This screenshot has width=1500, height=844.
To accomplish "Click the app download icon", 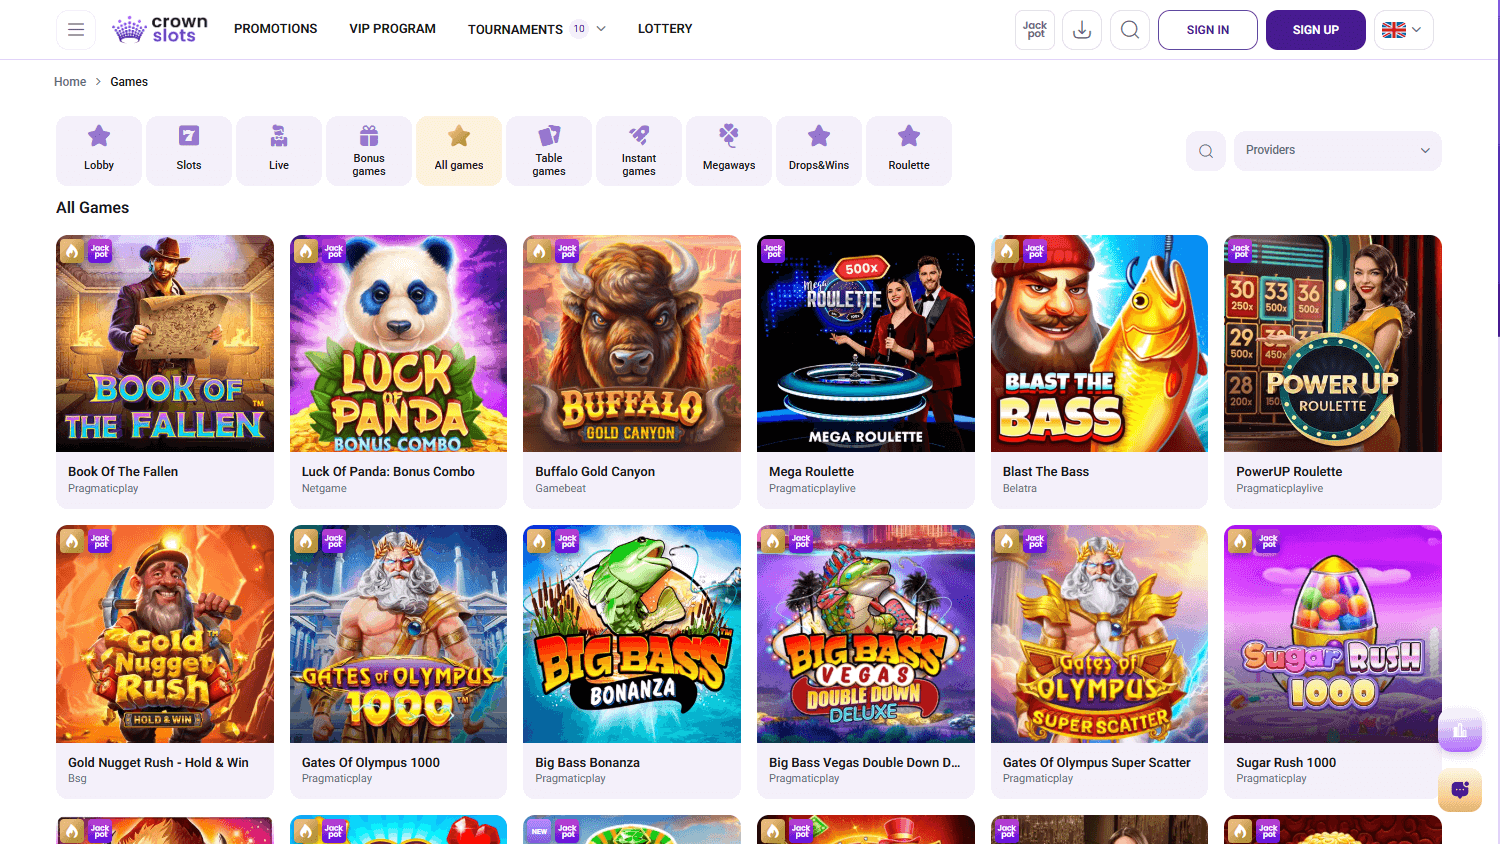I will click(1081, 29).
